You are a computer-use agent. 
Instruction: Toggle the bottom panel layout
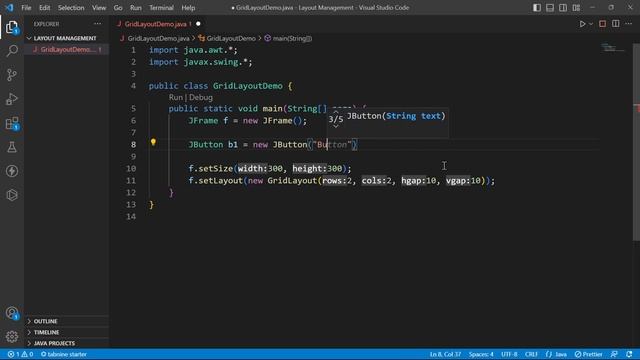point(550,8)
